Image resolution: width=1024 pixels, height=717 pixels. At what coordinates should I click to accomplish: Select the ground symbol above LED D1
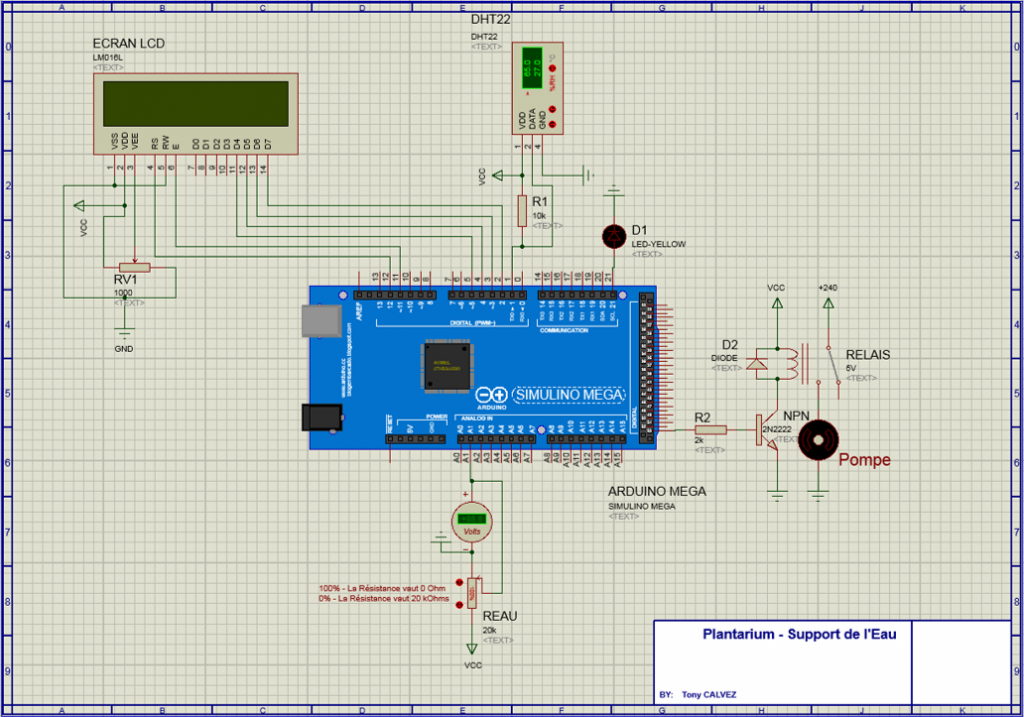pyautogui.click(x=613, y=191)
